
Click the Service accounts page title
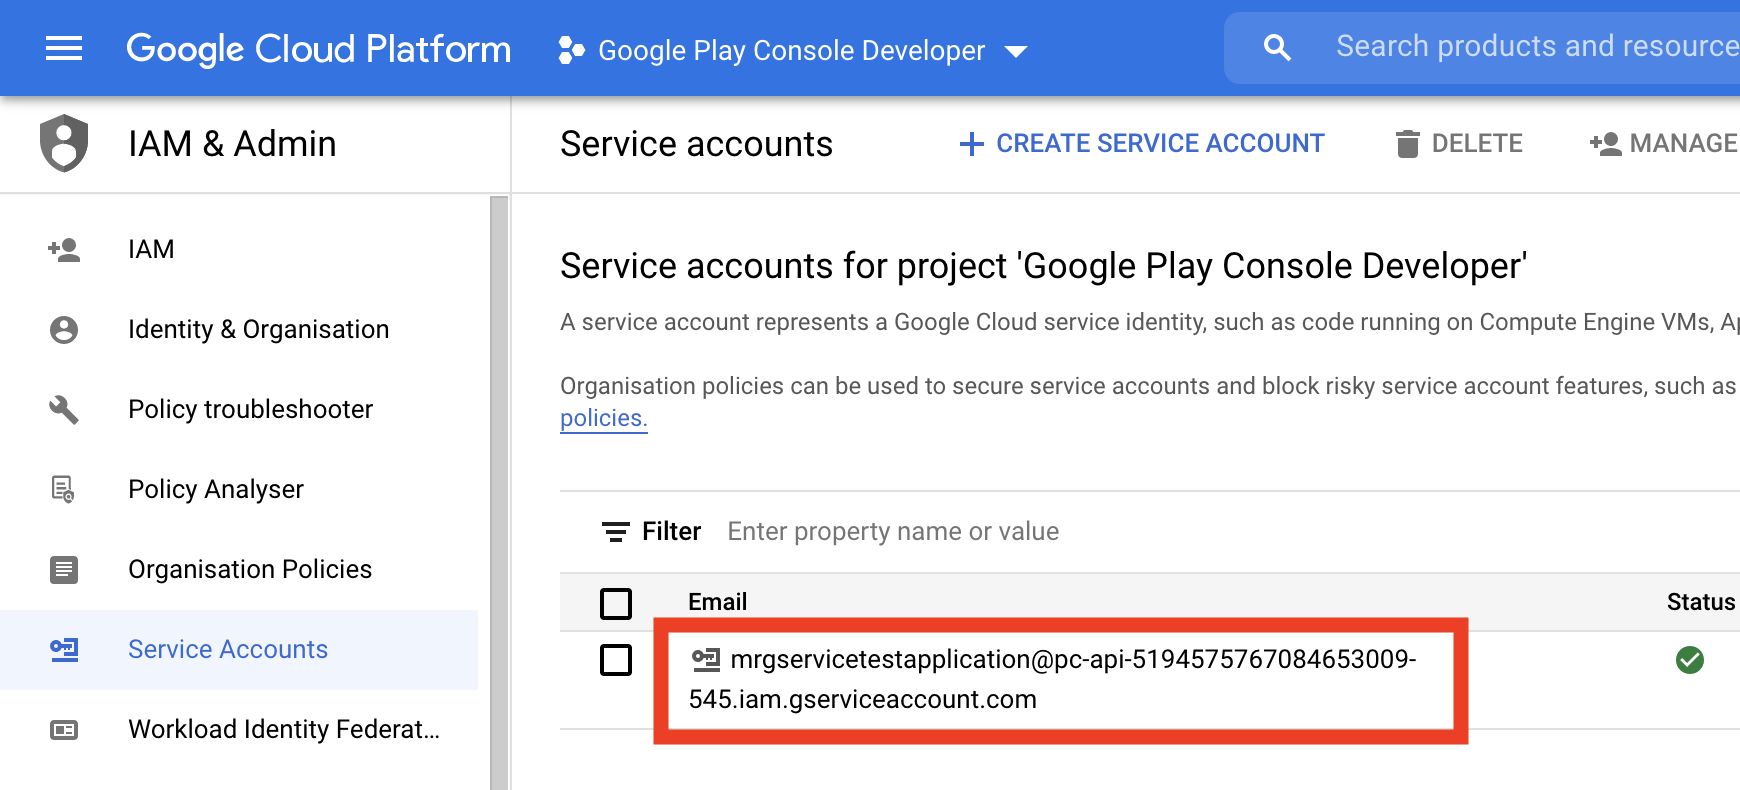click(x=696, y=144)
